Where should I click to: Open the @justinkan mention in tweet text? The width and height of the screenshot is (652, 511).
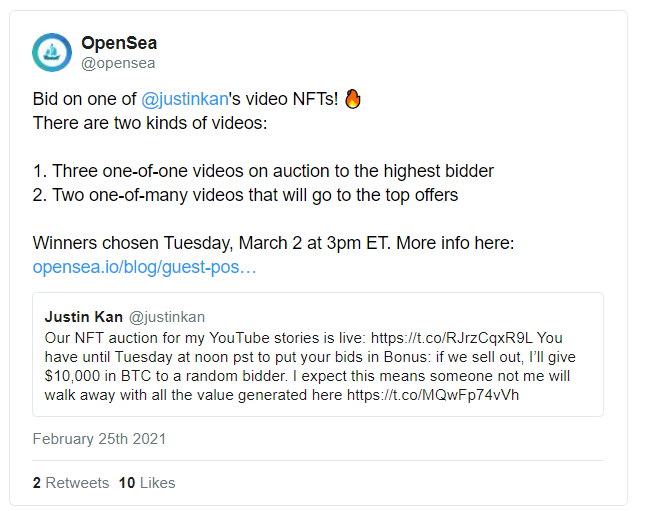pos(185,99)
